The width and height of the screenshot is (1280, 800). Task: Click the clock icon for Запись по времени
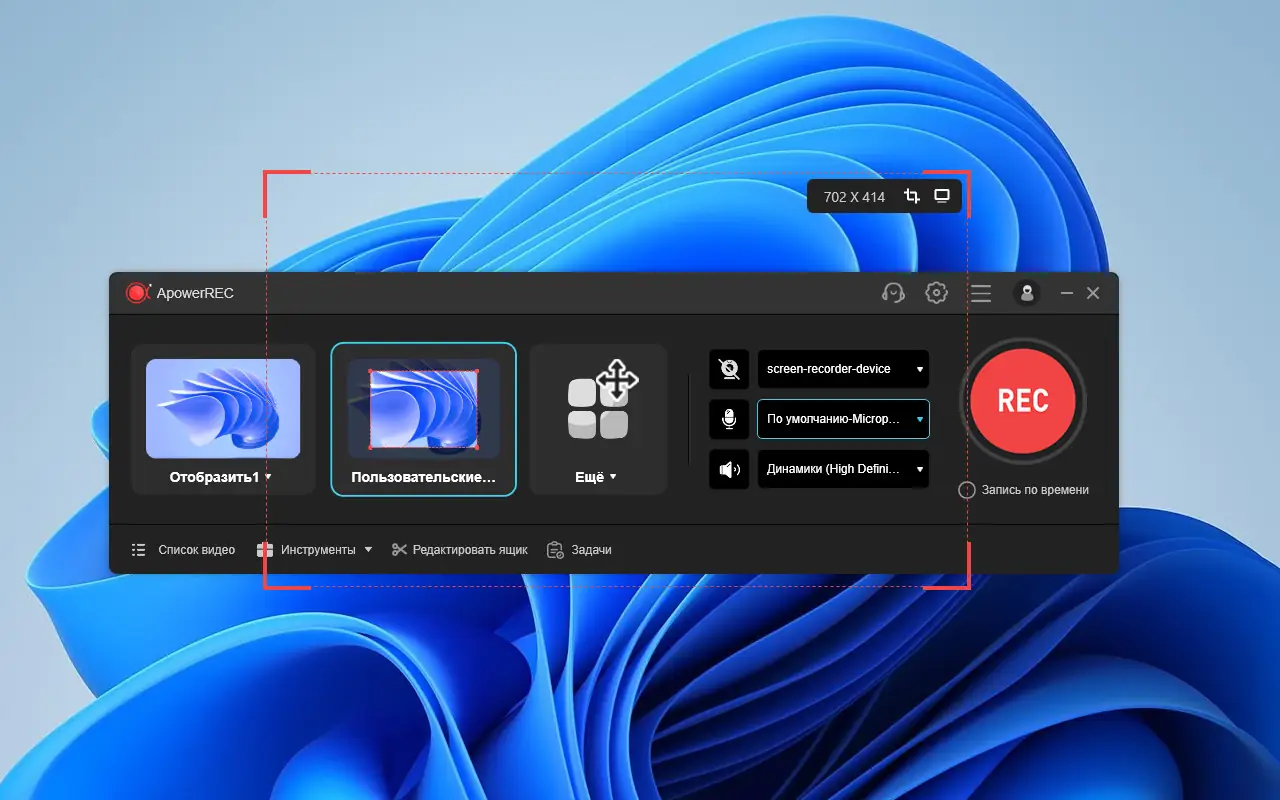pos(966,490)
